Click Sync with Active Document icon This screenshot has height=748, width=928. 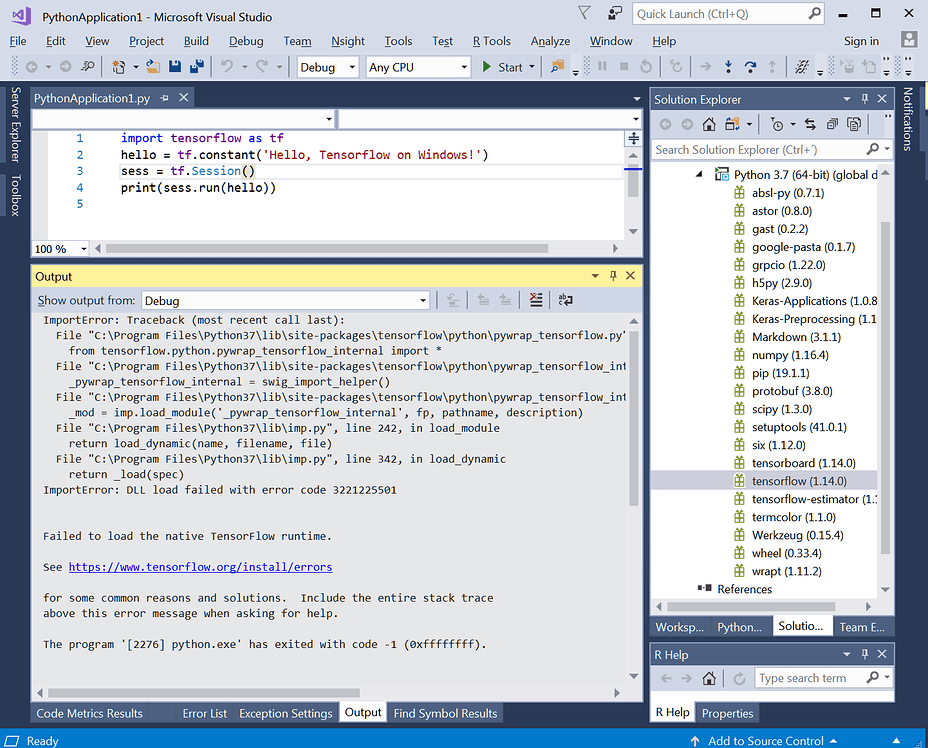tap(808, 124)
